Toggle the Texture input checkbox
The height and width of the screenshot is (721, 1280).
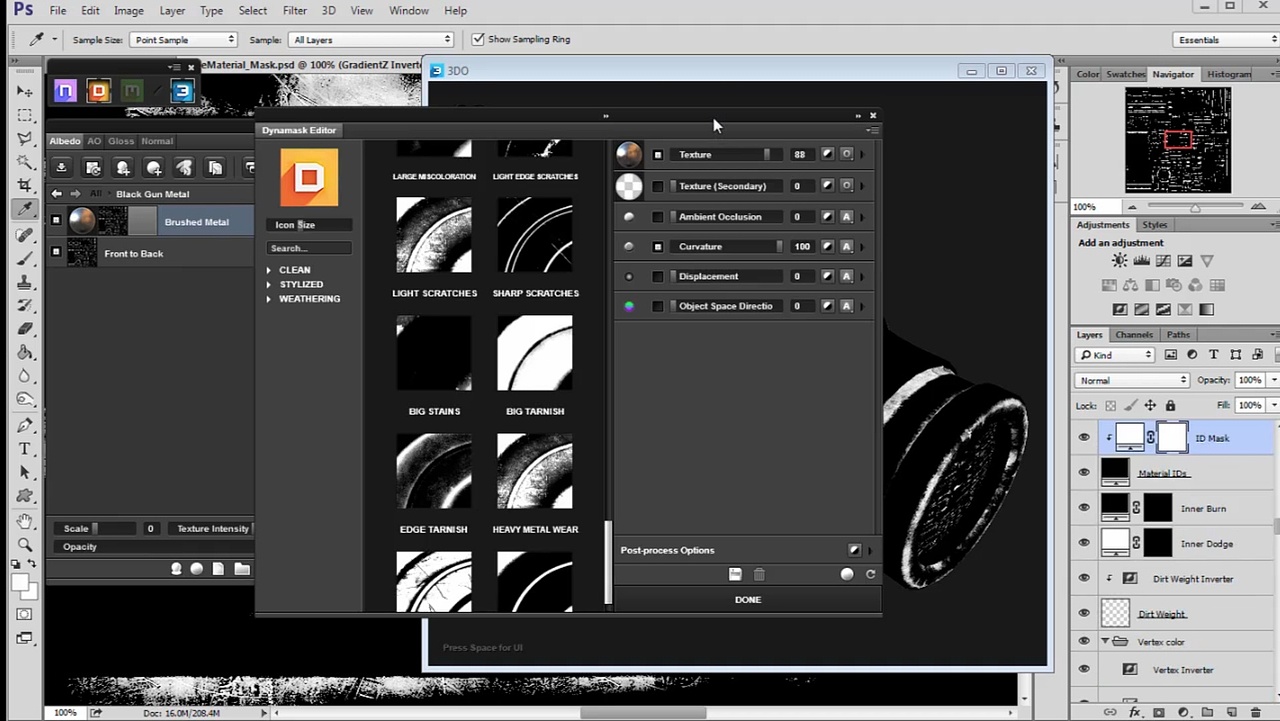pyautogui.click(x=658, y=155)
